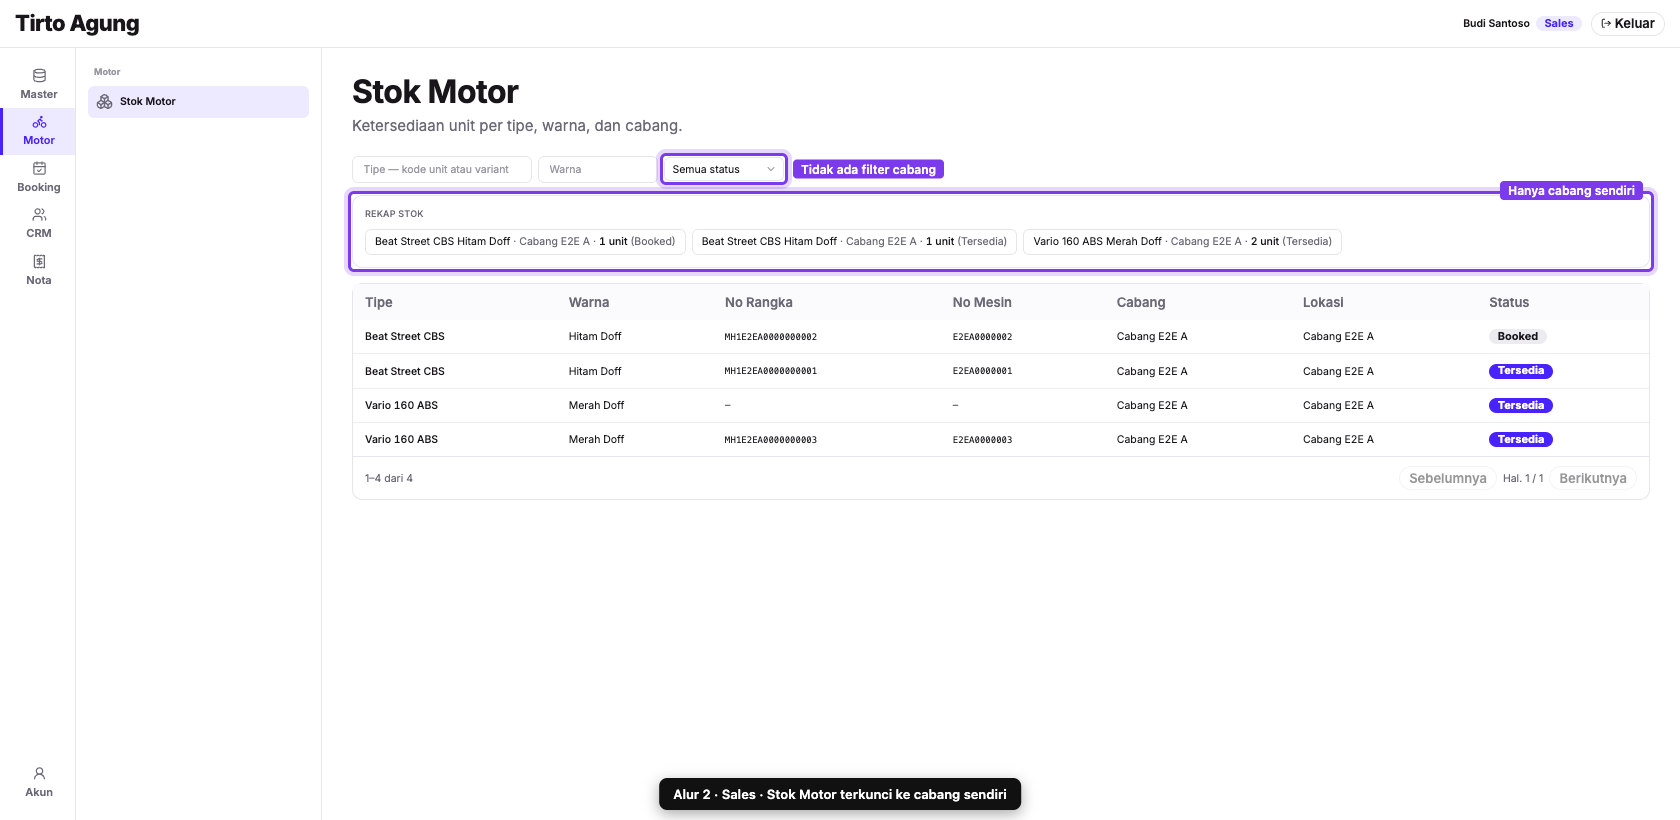Click the Status column header
The height and width of the screenshot is (820, 1680).
click(1509, 303)
